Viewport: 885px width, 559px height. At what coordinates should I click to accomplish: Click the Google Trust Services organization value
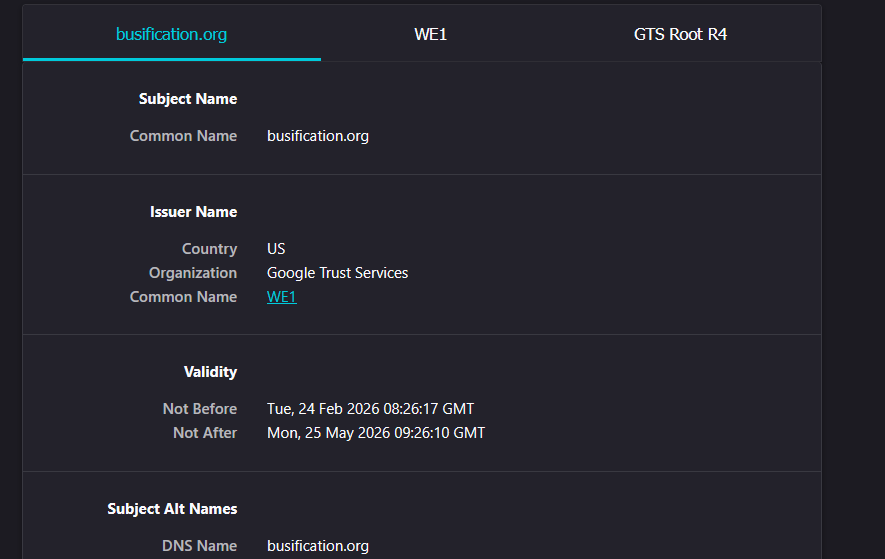338,273
